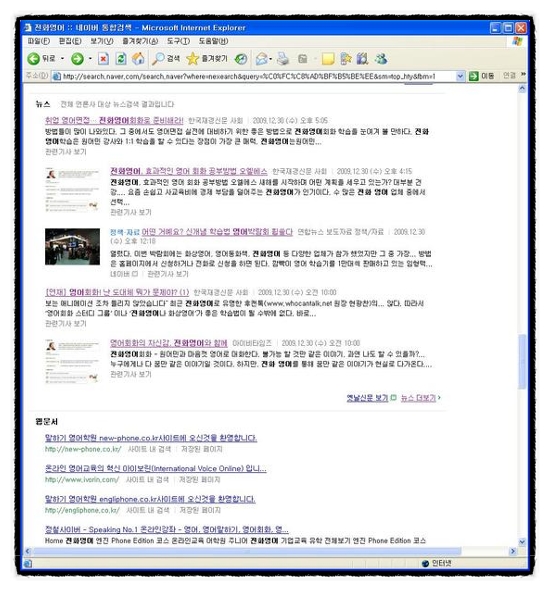Screen dimensions: 550x591
Task: Open the Search (검색) magnifier pane
Action: pos(165,58)
